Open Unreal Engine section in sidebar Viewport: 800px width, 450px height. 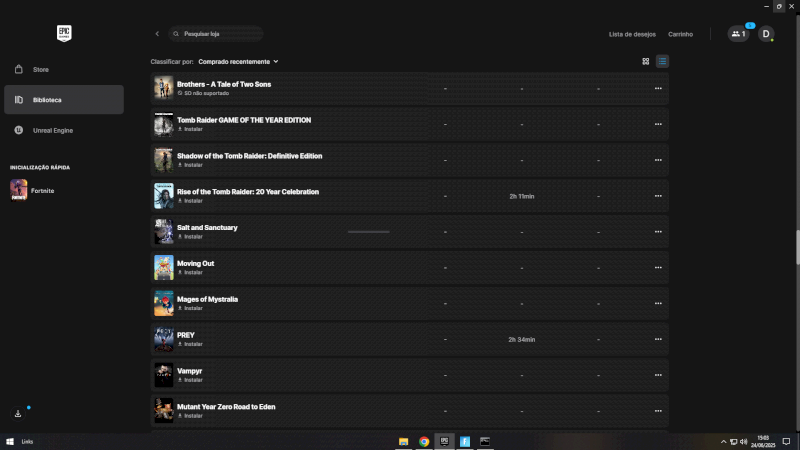50,130
